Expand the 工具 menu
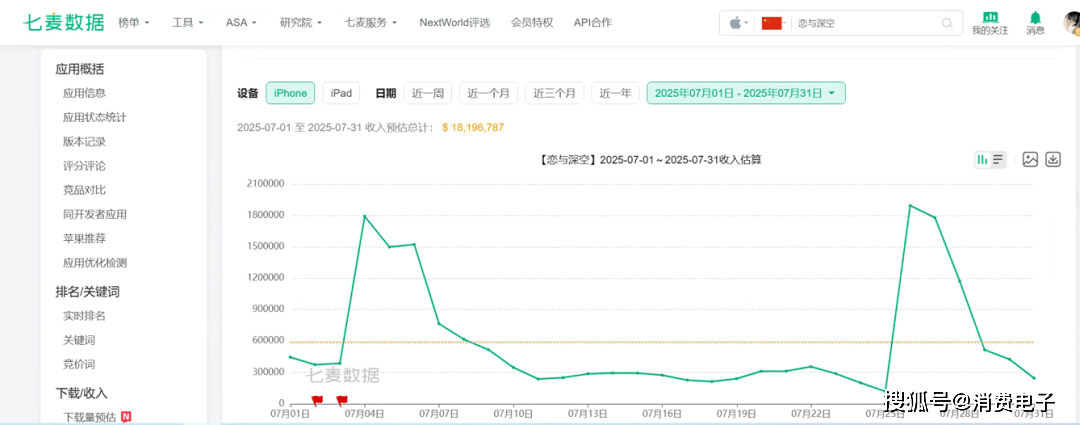The width and height of the screenshot is (1080, 425). point(187,23)
